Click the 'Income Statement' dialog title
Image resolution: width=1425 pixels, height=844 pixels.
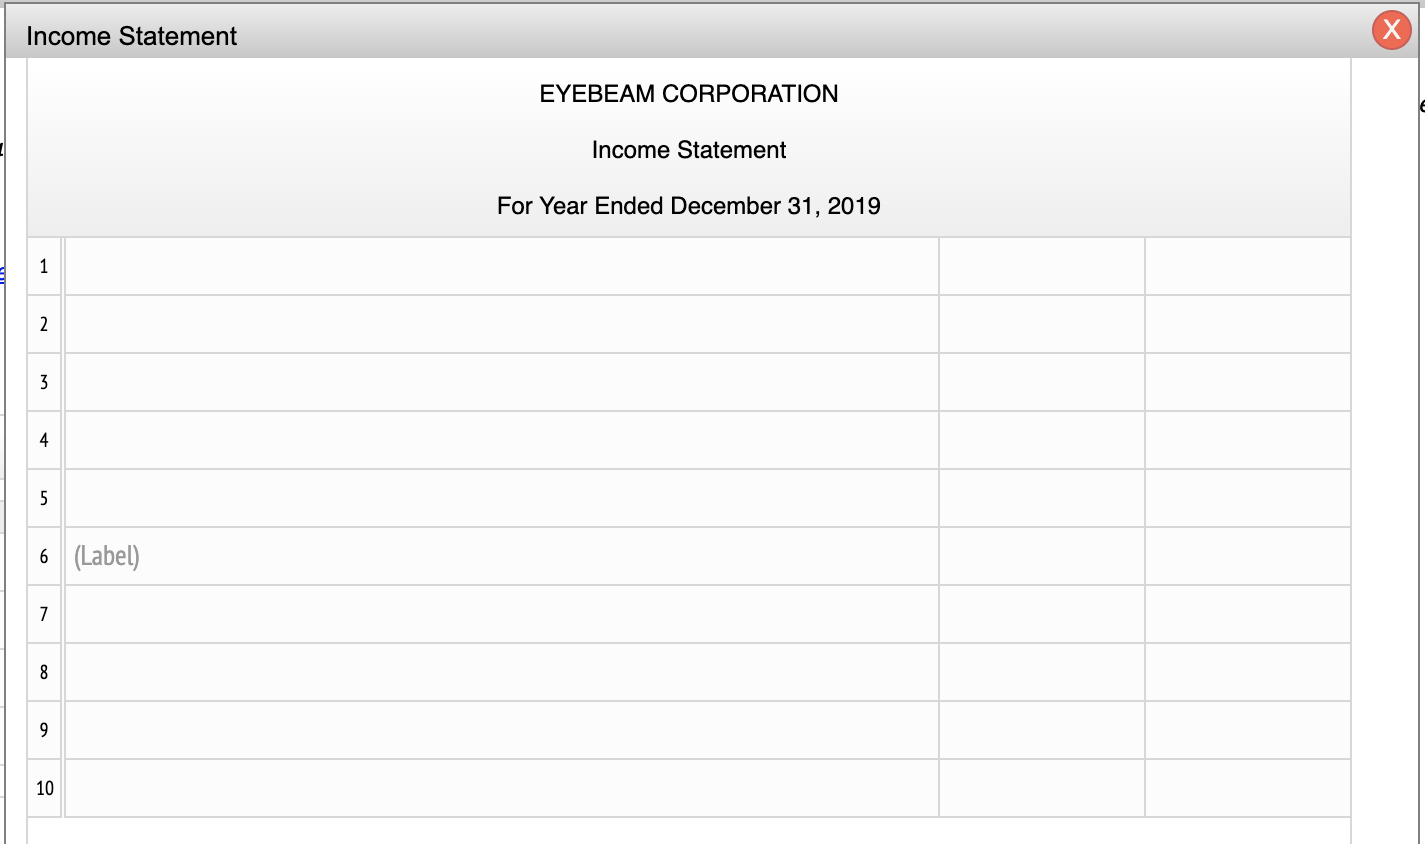click(131, 36)
